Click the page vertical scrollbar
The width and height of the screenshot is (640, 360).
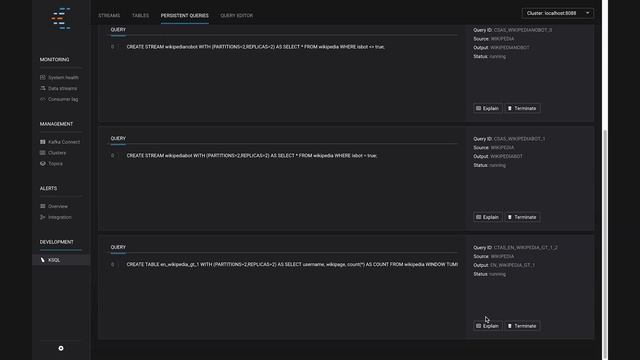(x=605, y=244)
